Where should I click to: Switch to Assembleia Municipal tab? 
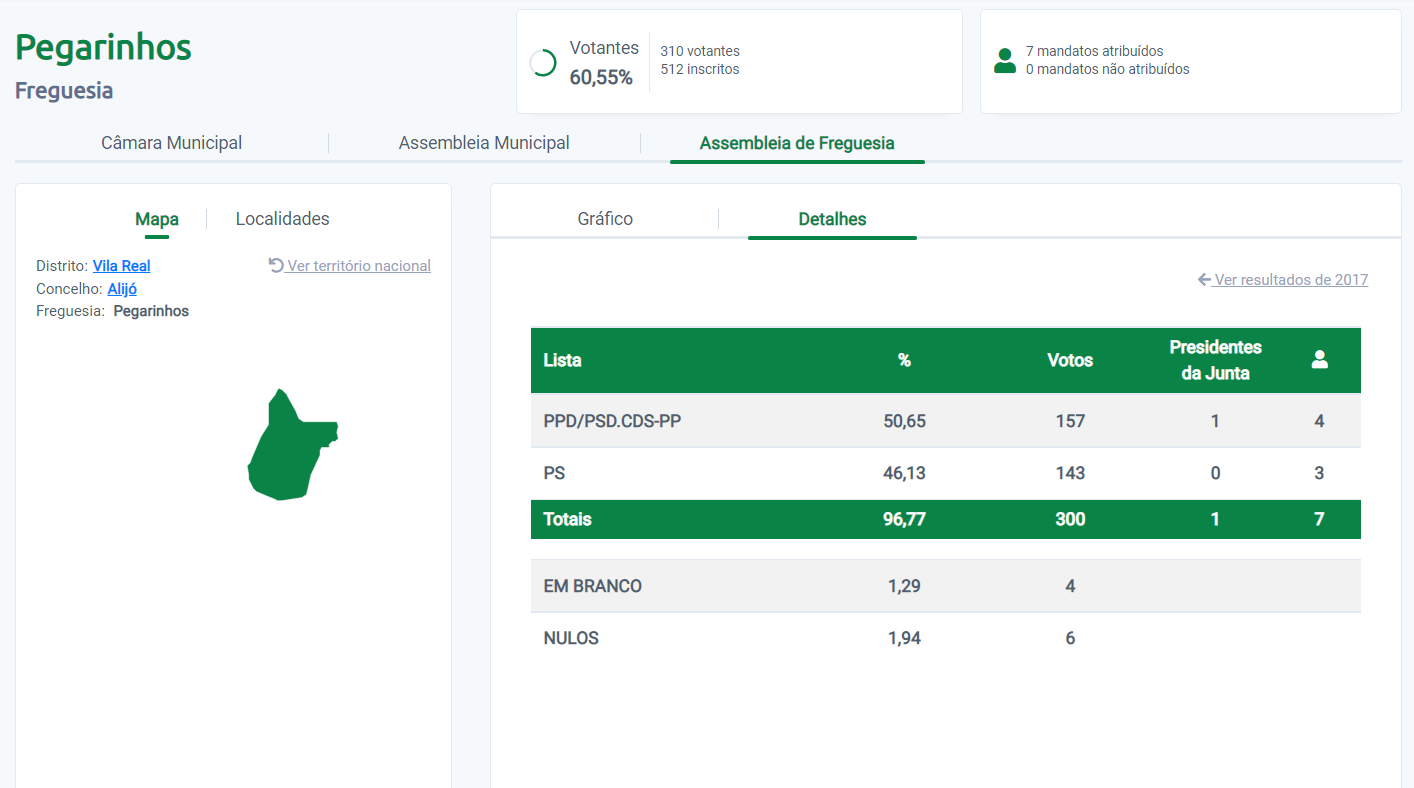click(x=484, y=143)
